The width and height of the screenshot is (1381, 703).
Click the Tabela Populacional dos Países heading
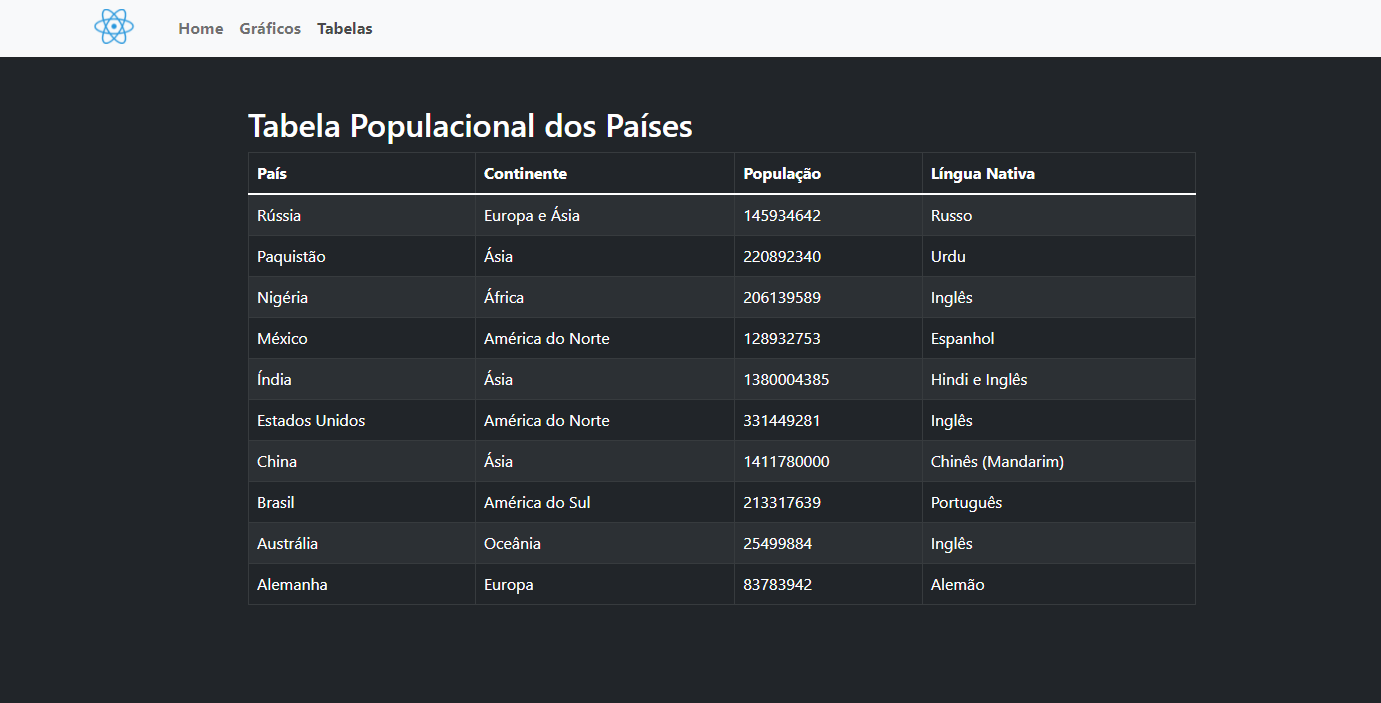470,126
